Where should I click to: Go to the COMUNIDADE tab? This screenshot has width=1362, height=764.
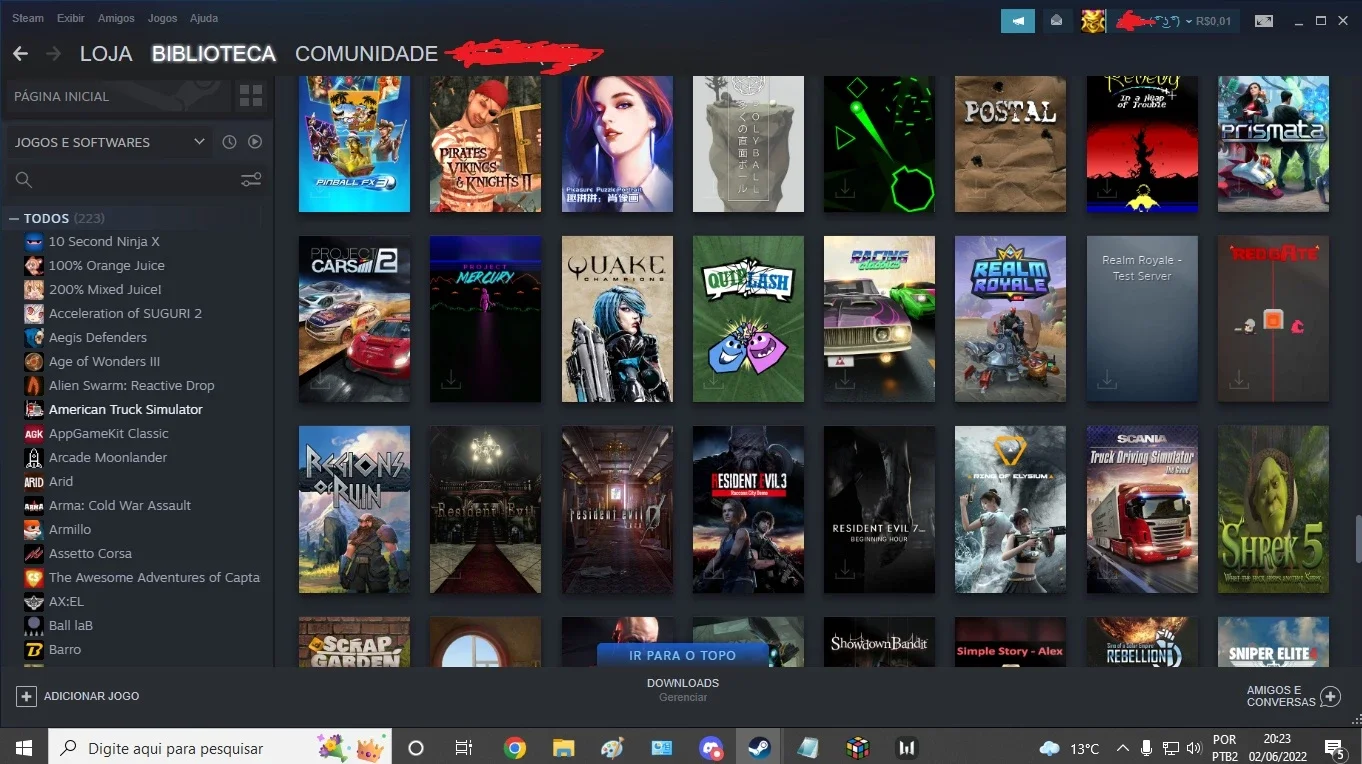click(x=366, y=54)
